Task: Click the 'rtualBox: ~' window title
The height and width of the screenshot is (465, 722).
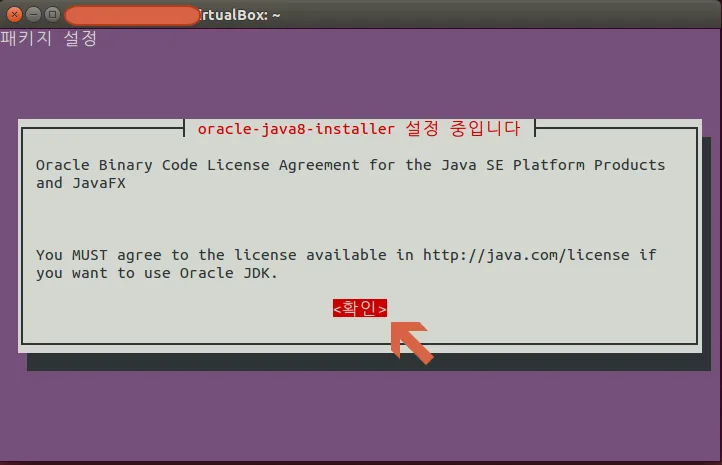Action: tap(239, 15)
